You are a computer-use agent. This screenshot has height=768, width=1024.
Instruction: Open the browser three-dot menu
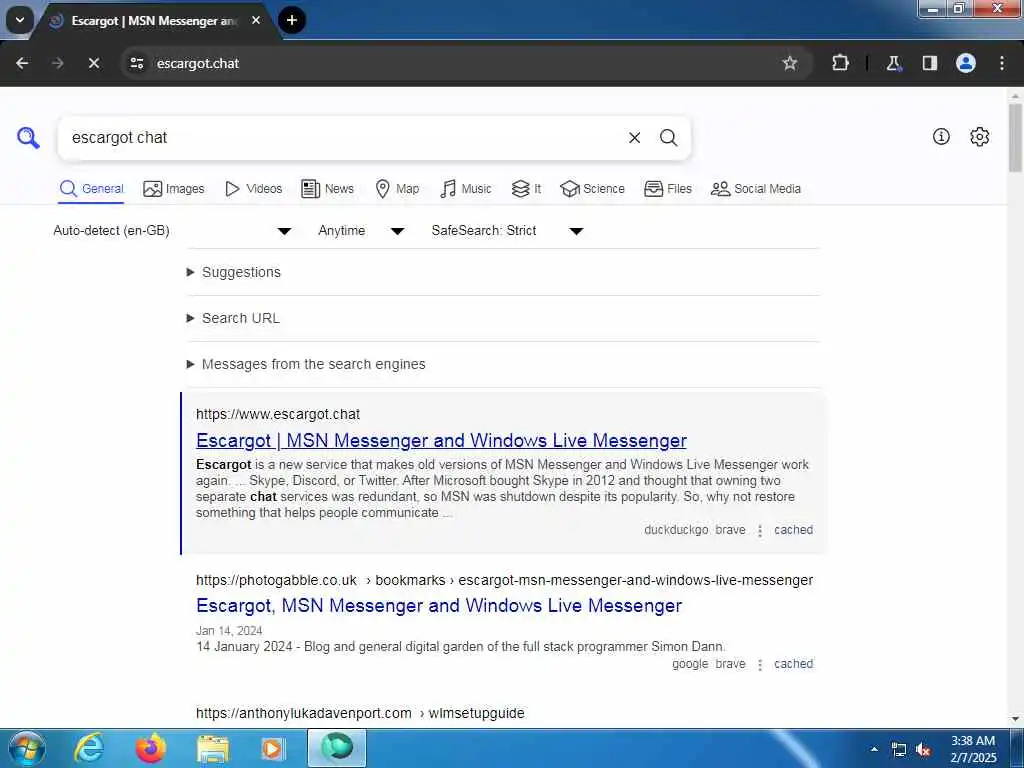[x=1001, y=63]
